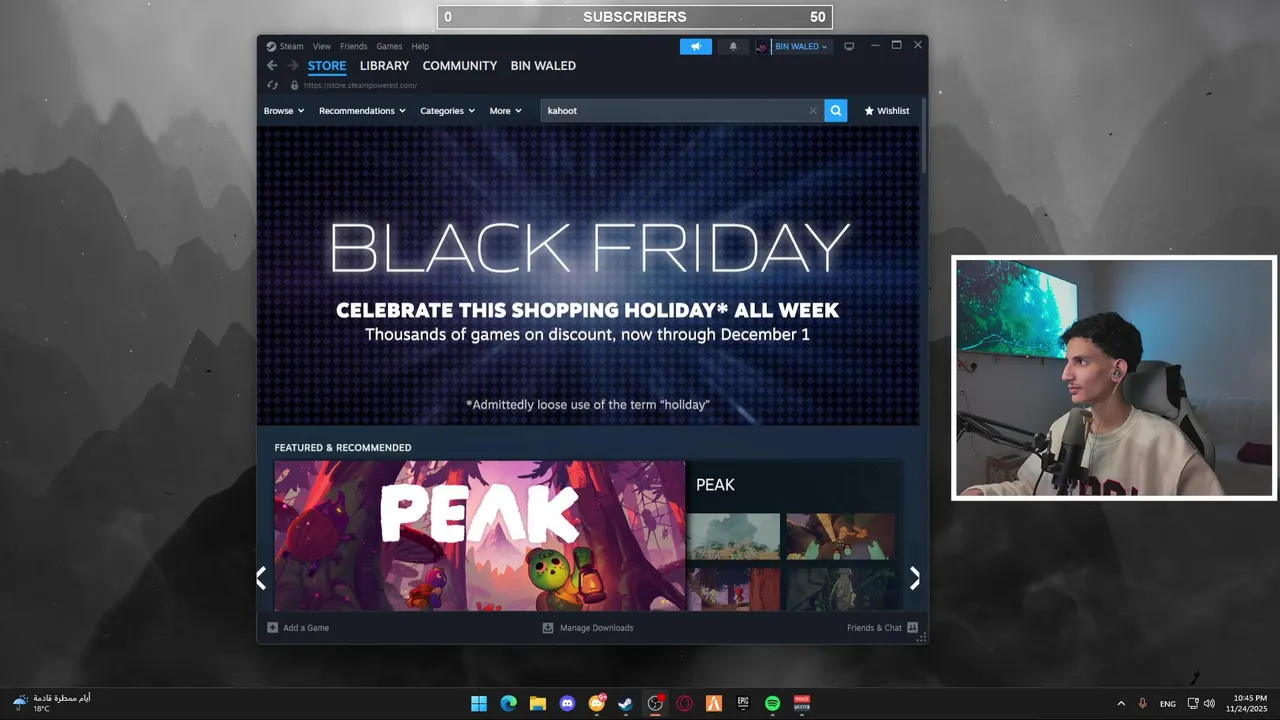Open the View menu

321,46
